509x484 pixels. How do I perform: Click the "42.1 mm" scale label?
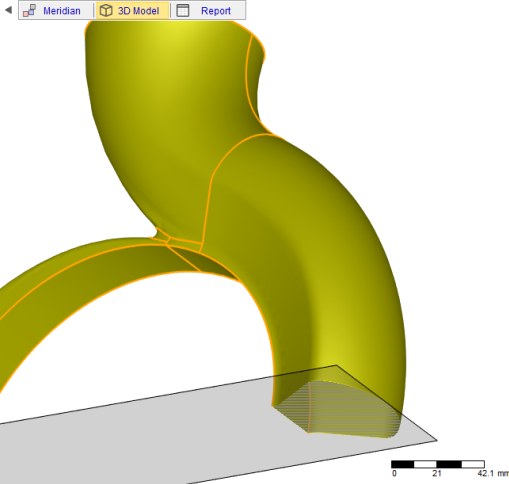coord(493,473)
